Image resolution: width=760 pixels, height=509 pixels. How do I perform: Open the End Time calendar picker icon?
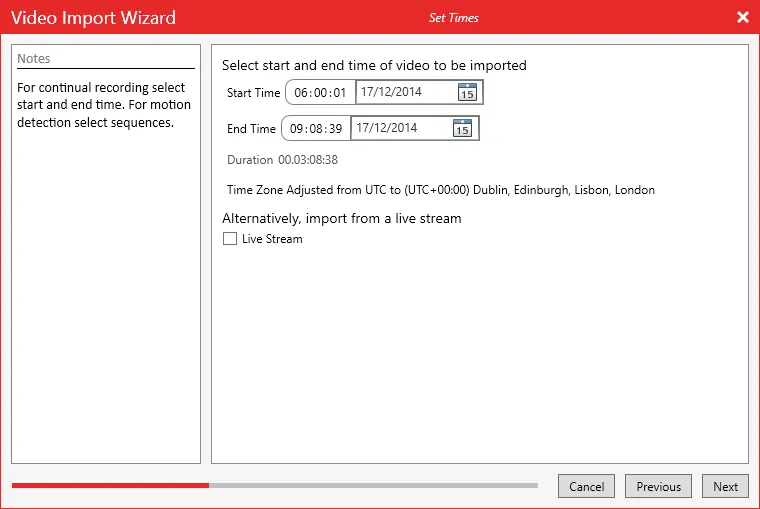[462, 127]
